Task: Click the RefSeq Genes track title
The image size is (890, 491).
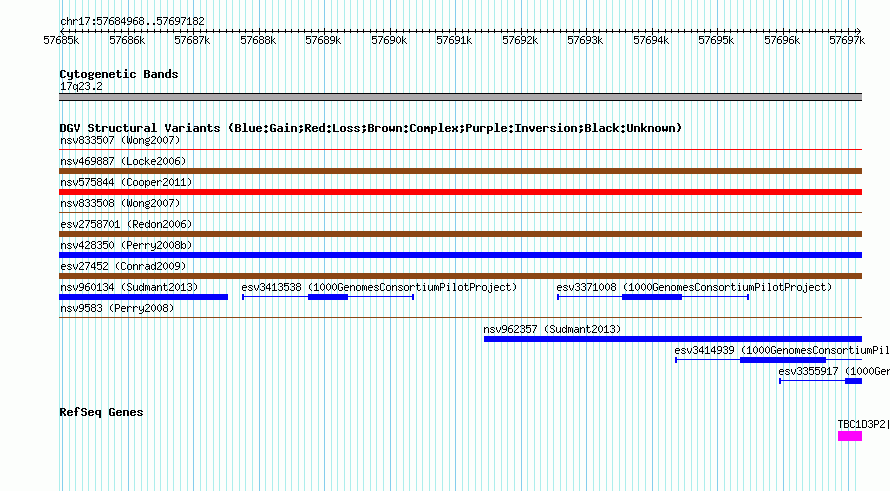Action: pos(101,412)
